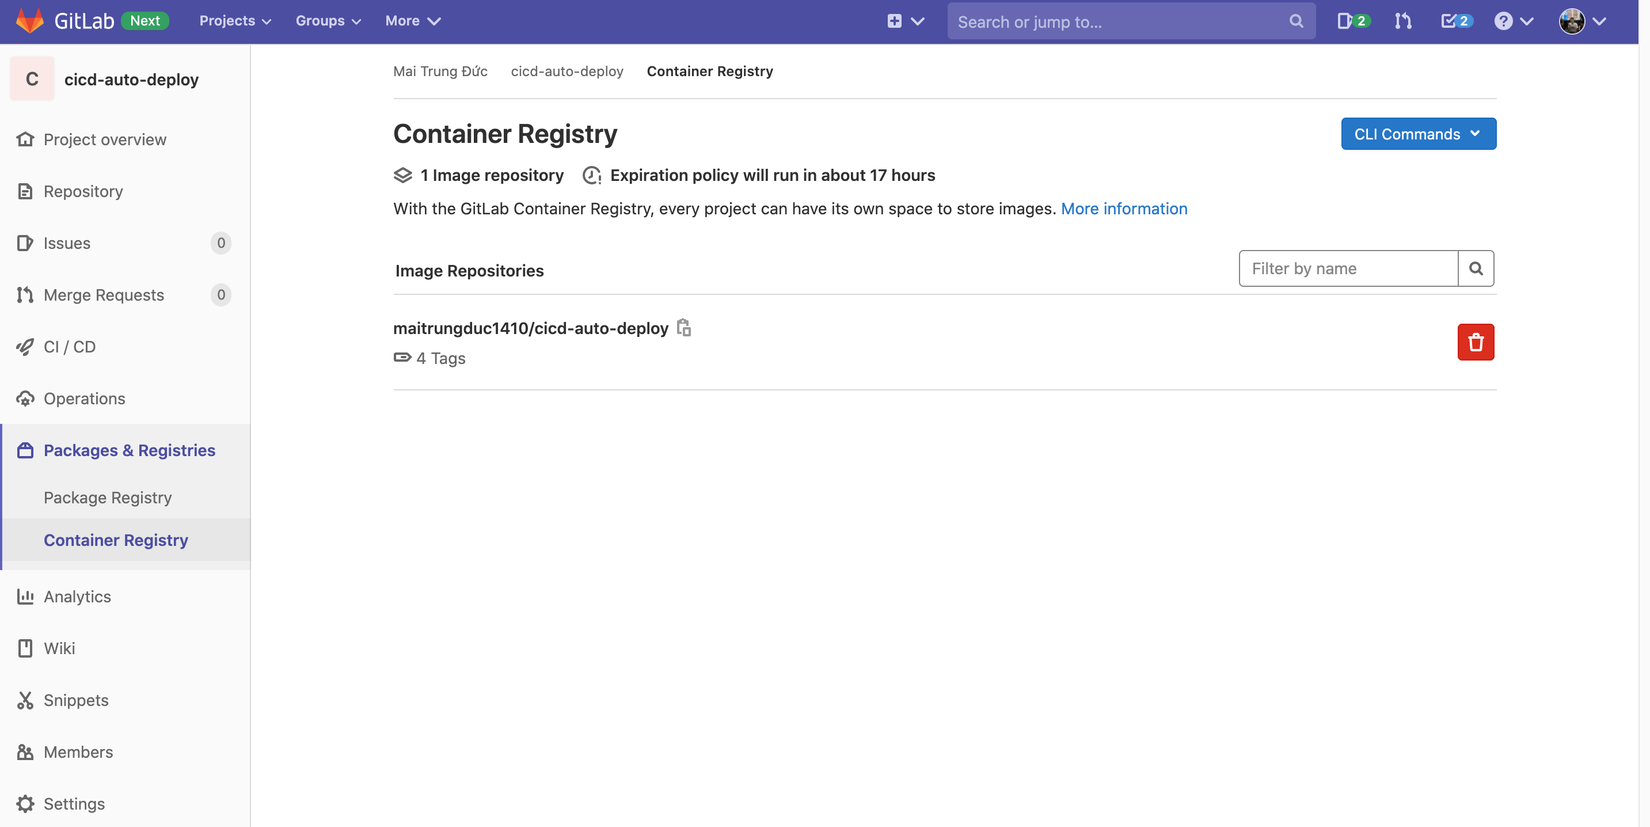This screenshot has width=1650, height=827.
Task: Open the to-do list icon
Action: (1455, 21)
